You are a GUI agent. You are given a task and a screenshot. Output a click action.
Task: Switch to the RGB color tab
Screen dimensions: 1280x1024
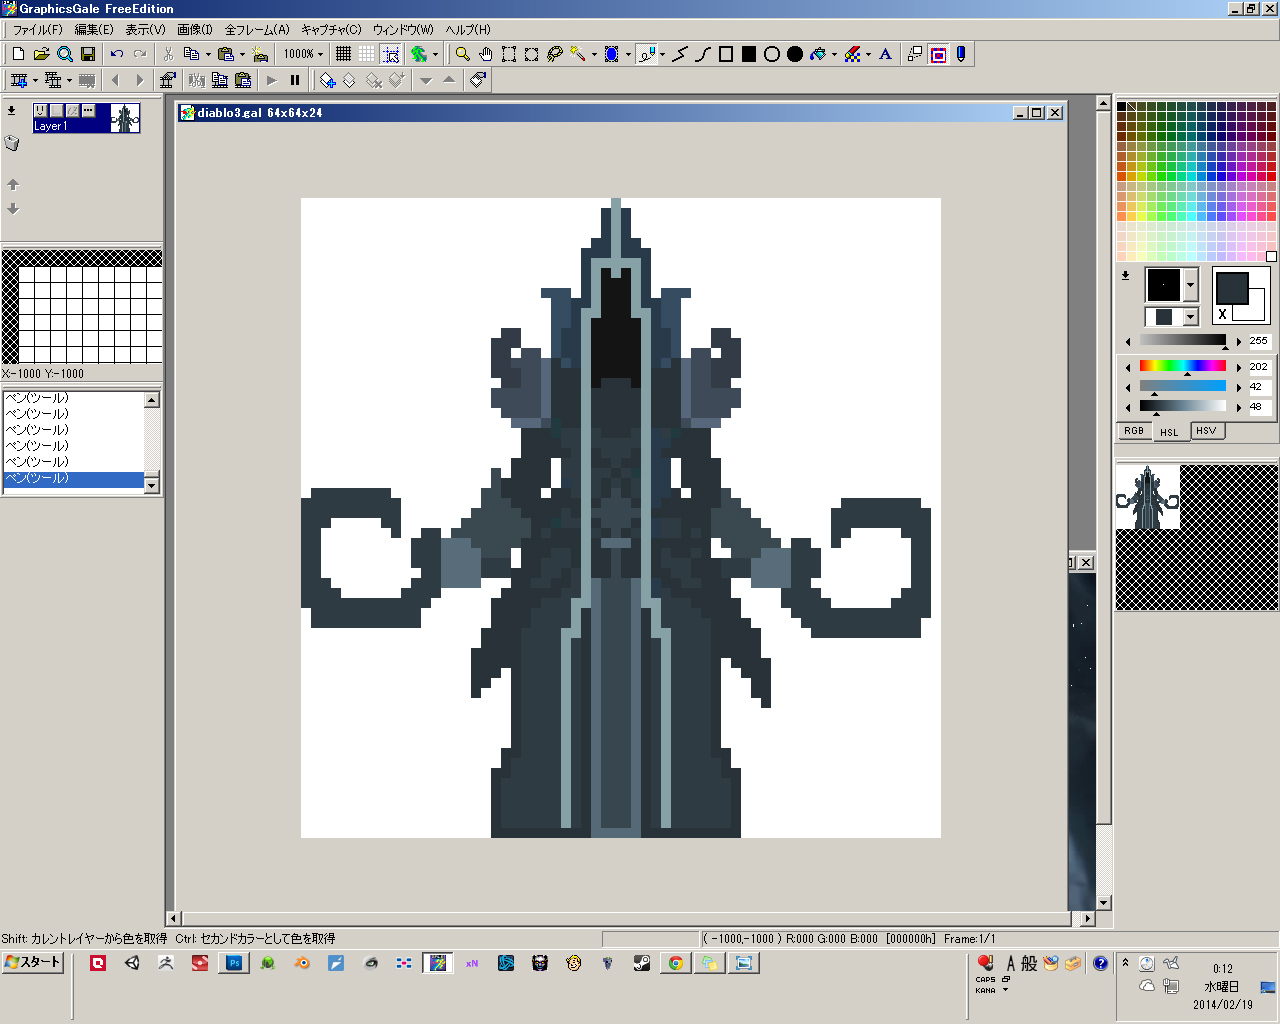point(1134,431)
